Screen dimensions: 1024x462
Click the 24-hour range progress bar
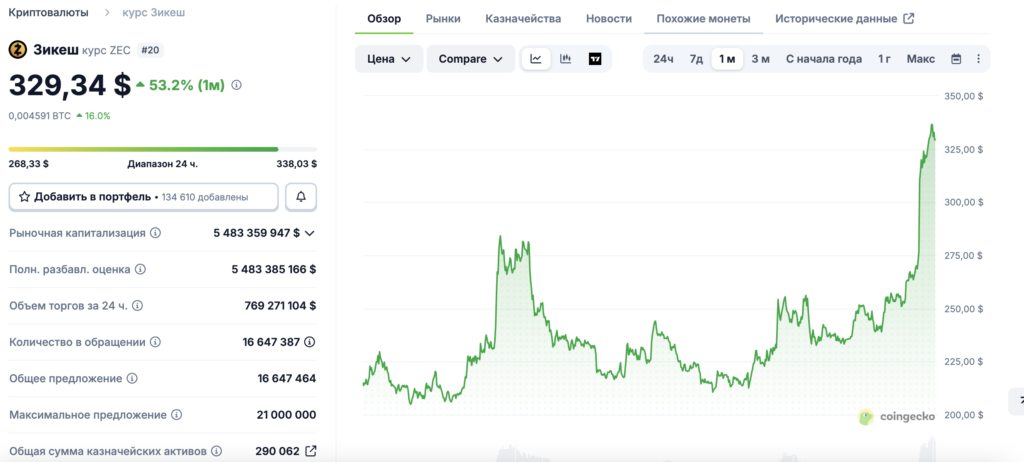pyautogui.click(x=162, y=150)
